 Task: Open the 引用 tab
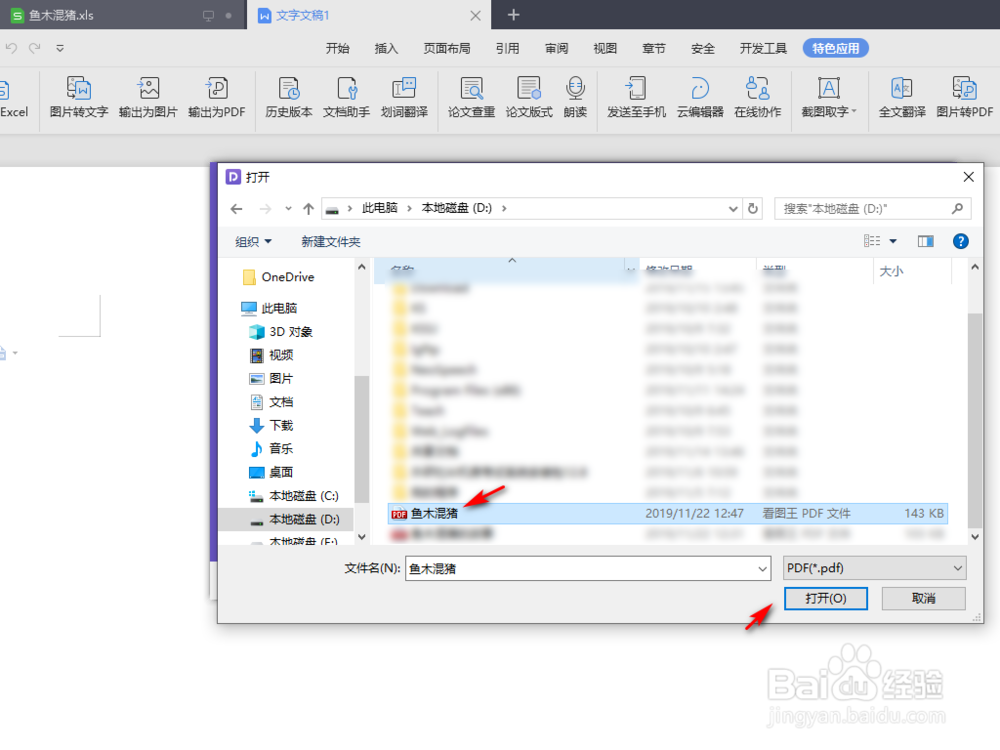[508, 48]
